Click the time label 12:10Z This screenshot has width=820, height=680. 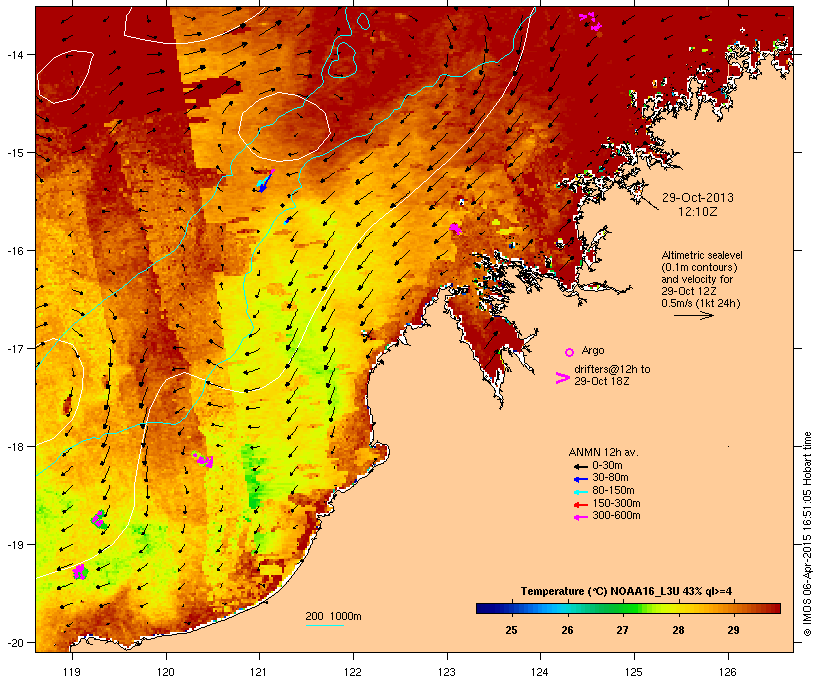[x=698, y=212]
